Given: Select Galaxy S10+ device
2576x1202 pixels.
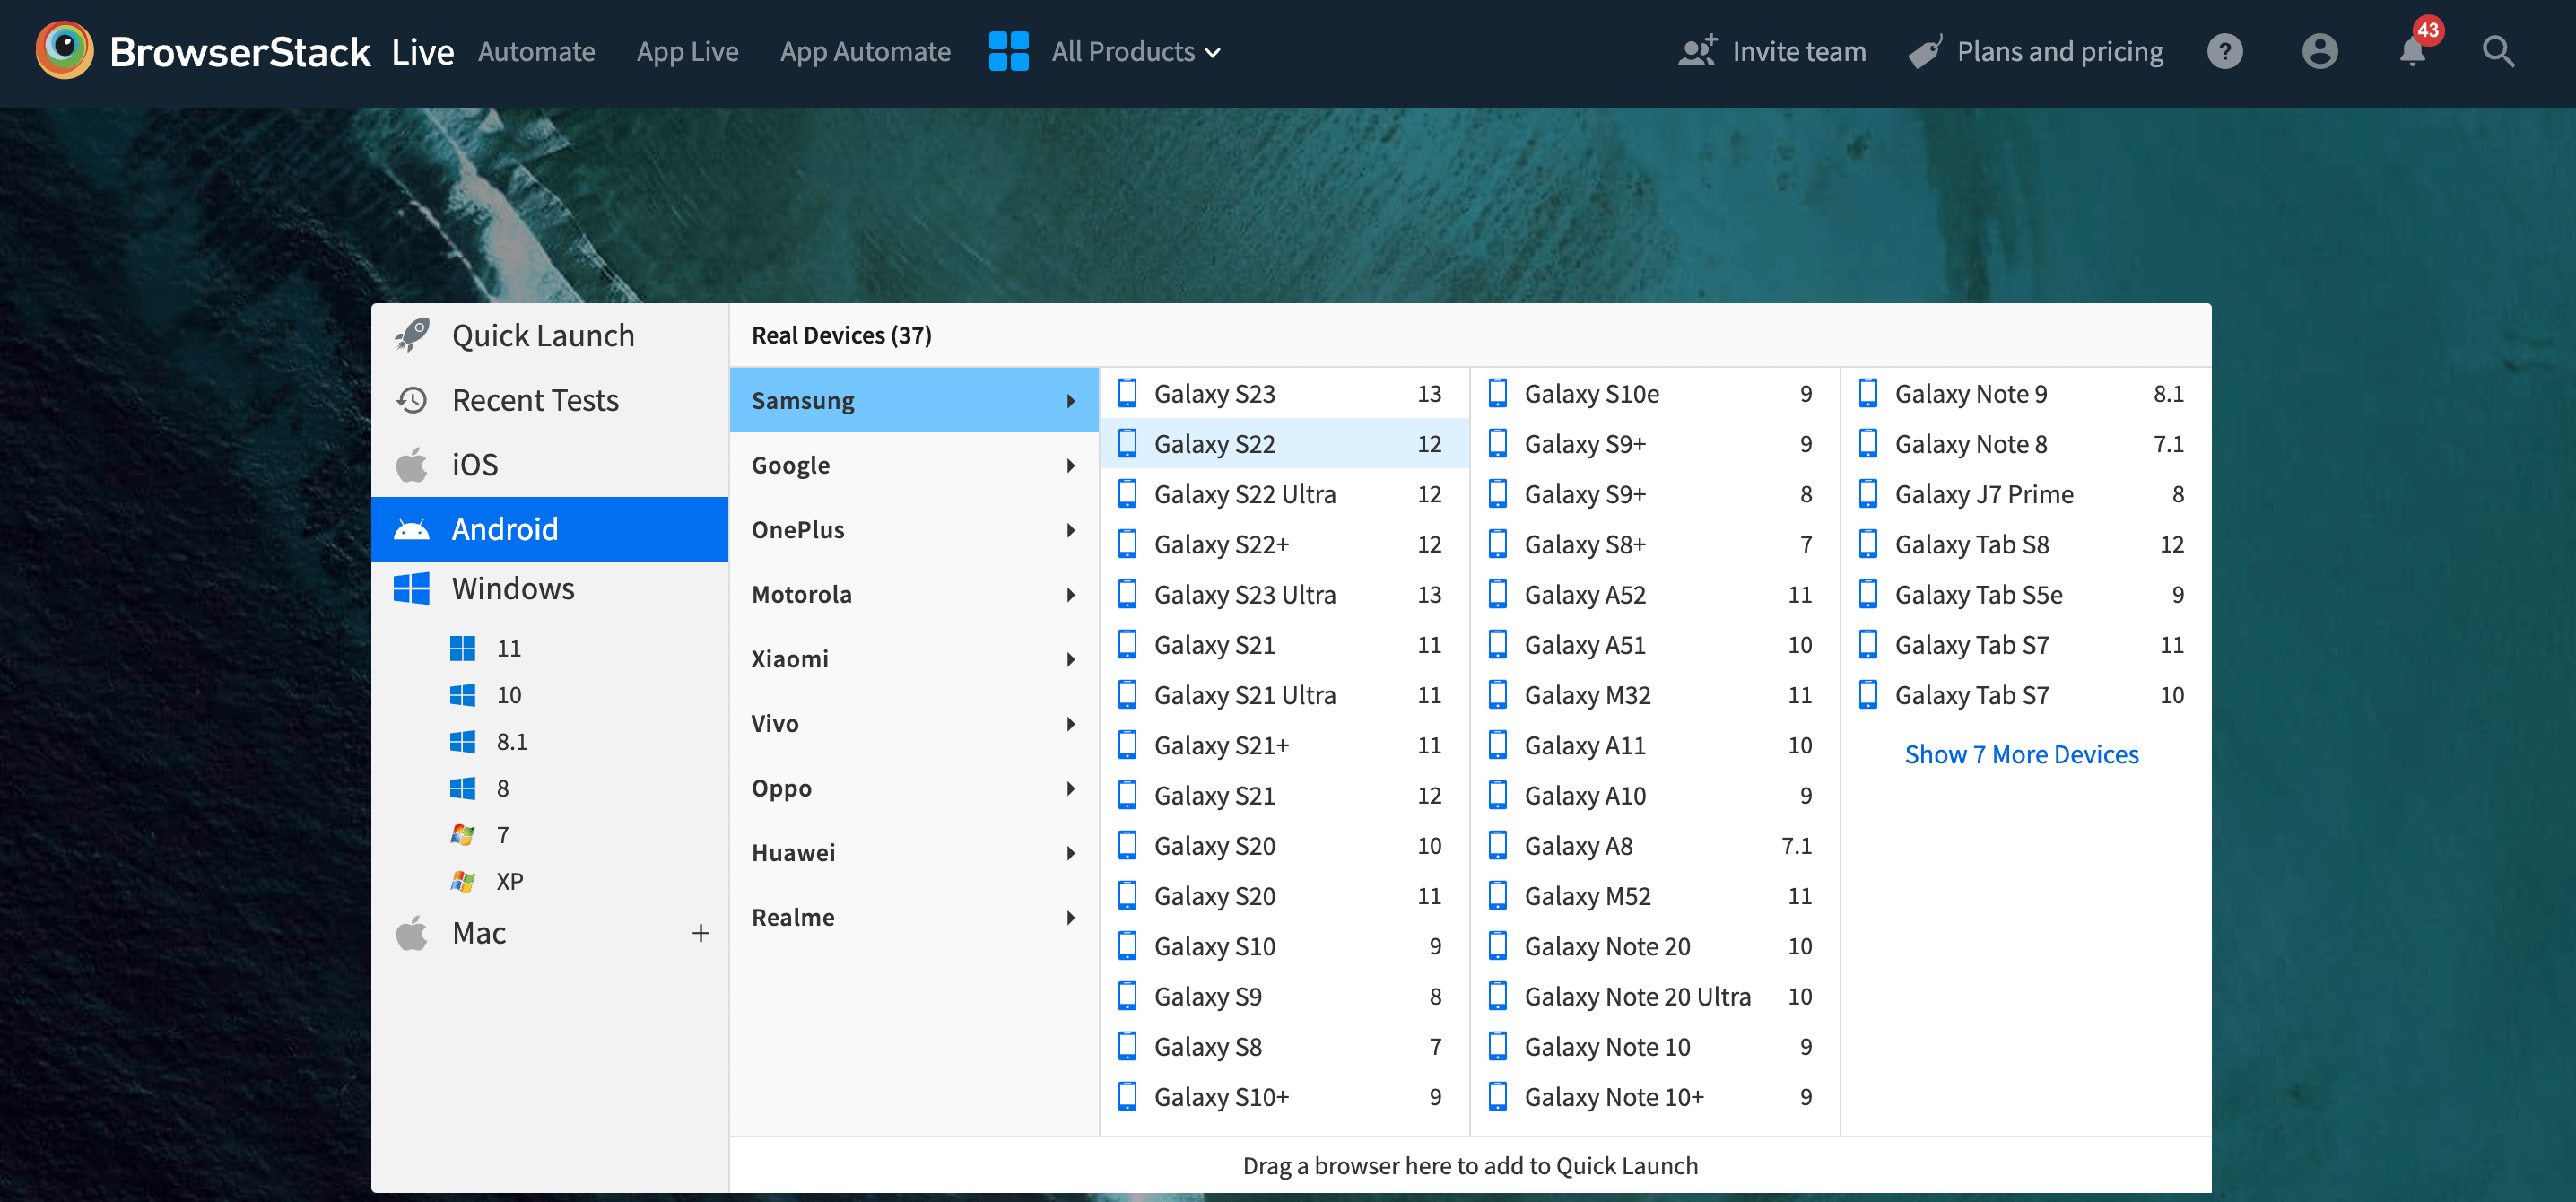Looking at the screenshot, I should [x=1284, y=1097].
